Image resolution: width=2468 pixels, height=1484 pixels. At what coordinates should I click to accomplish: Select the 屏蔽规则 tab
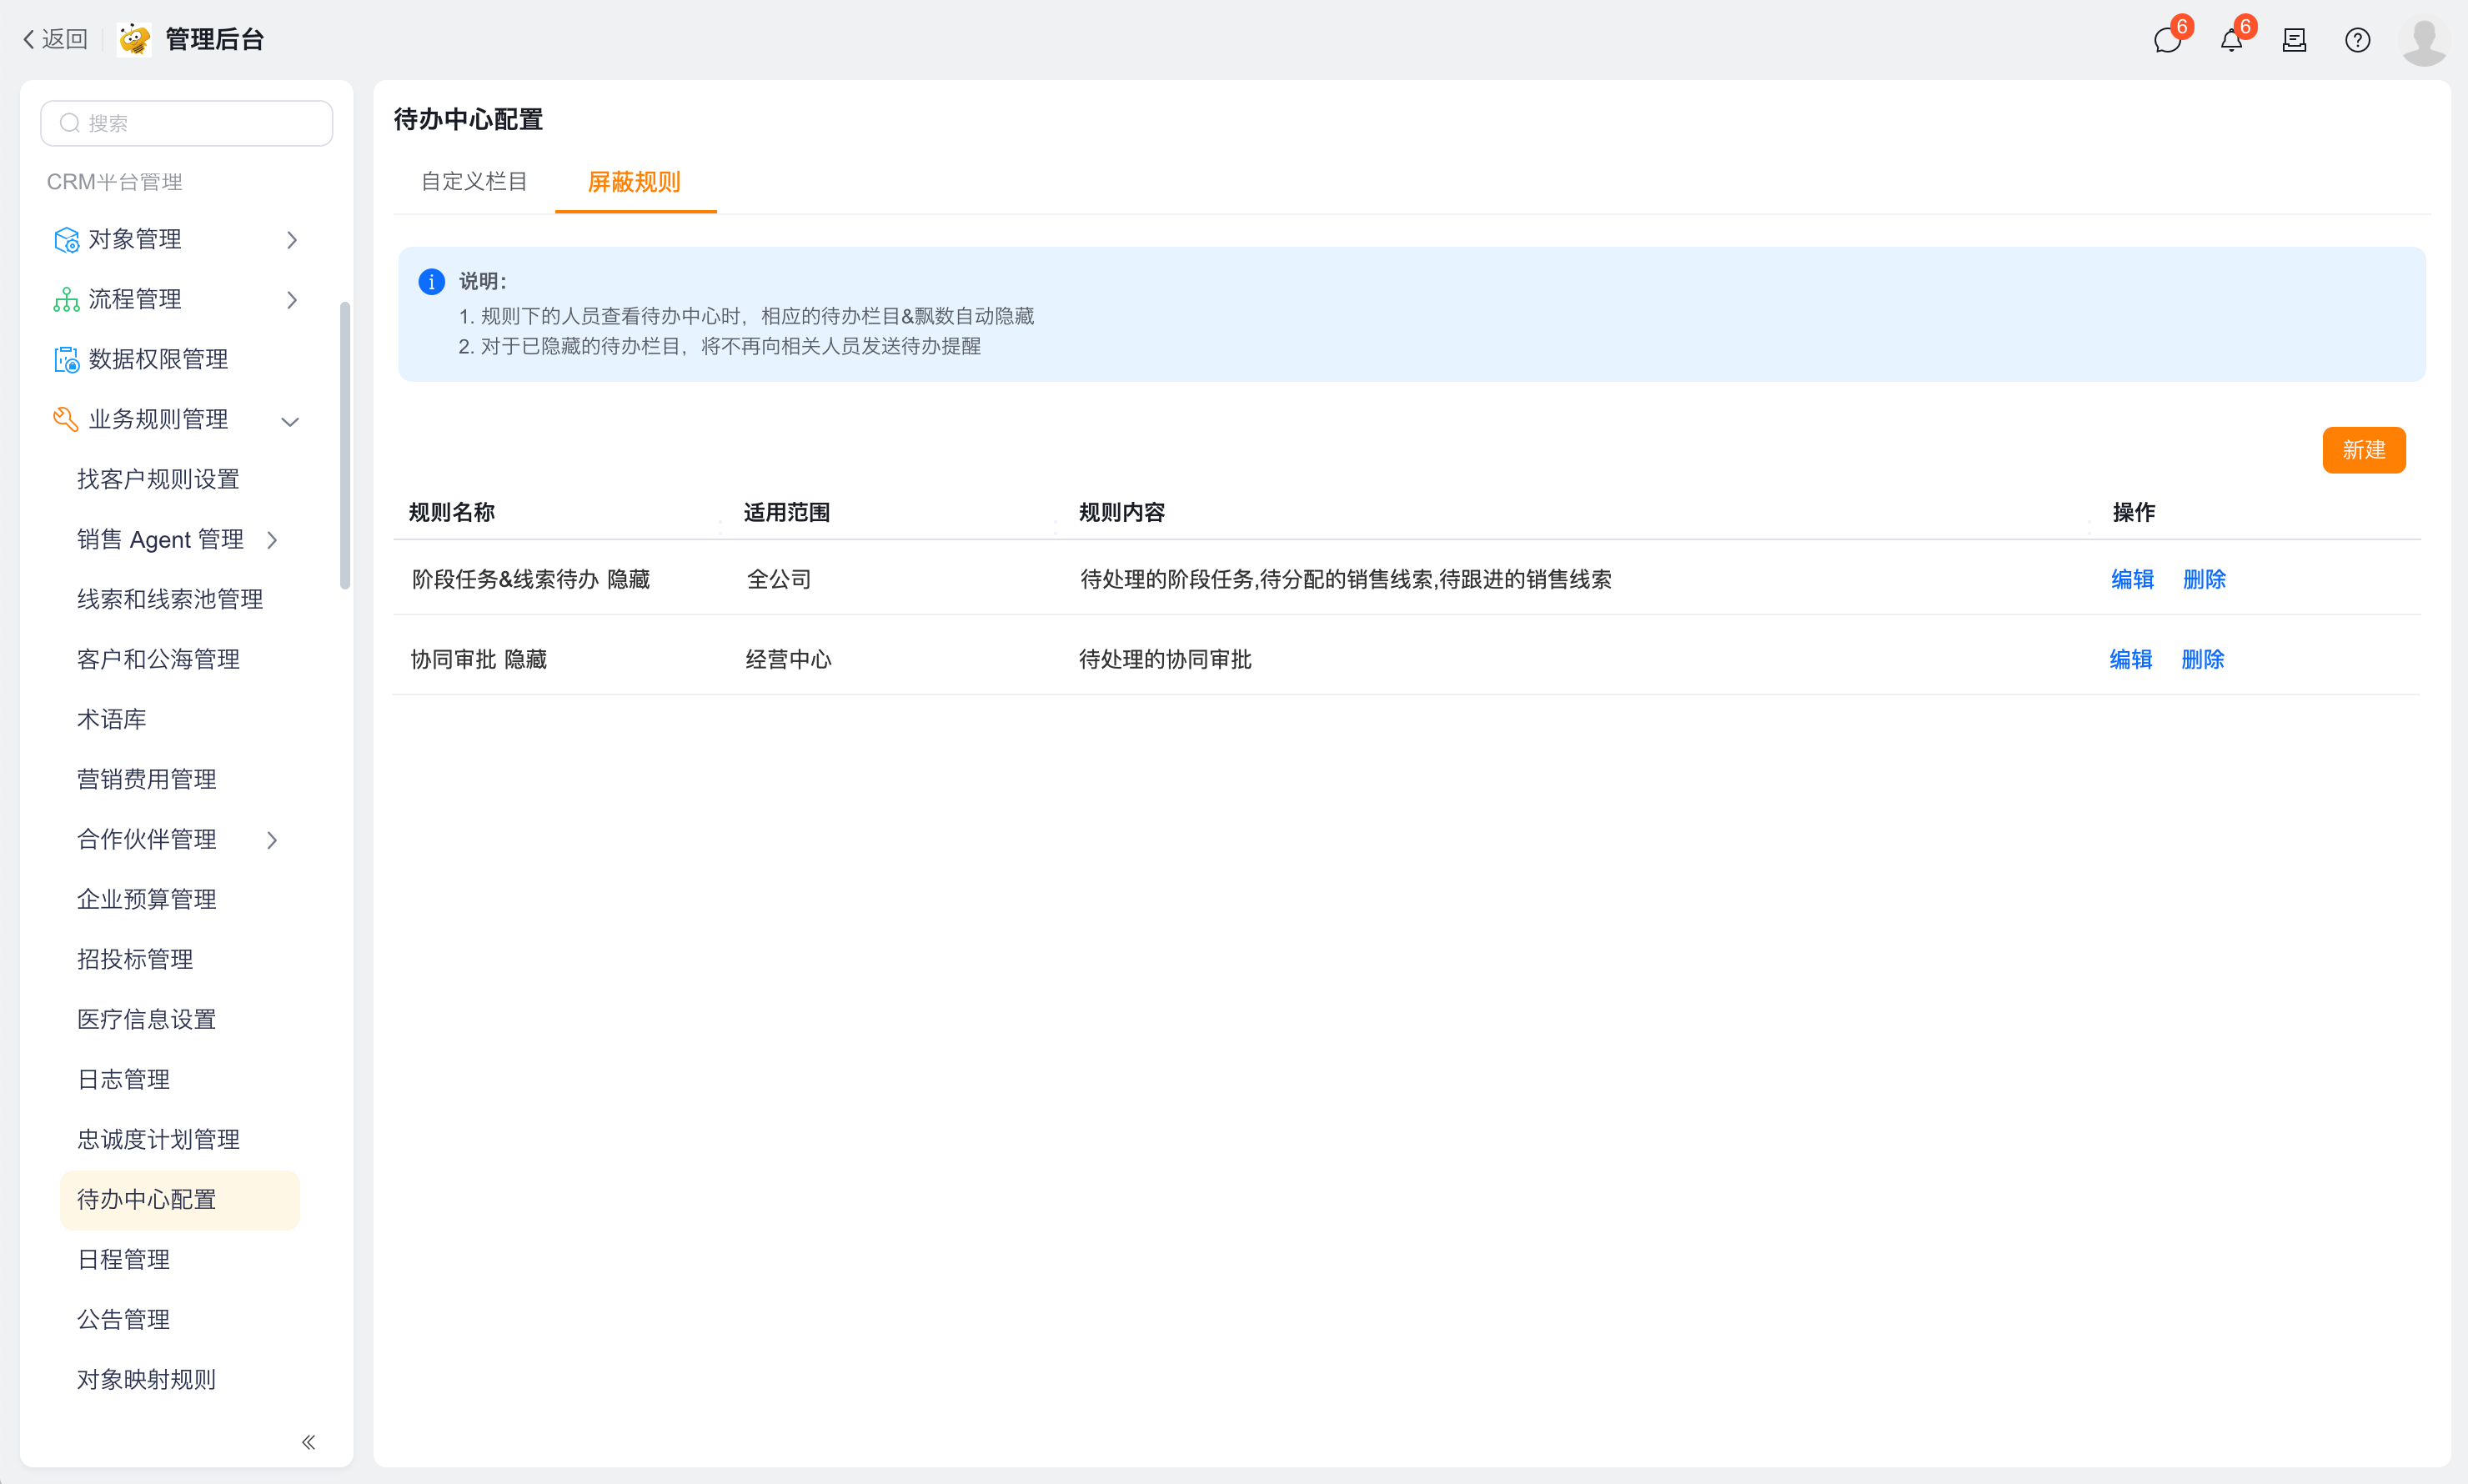tap(634, 182)
